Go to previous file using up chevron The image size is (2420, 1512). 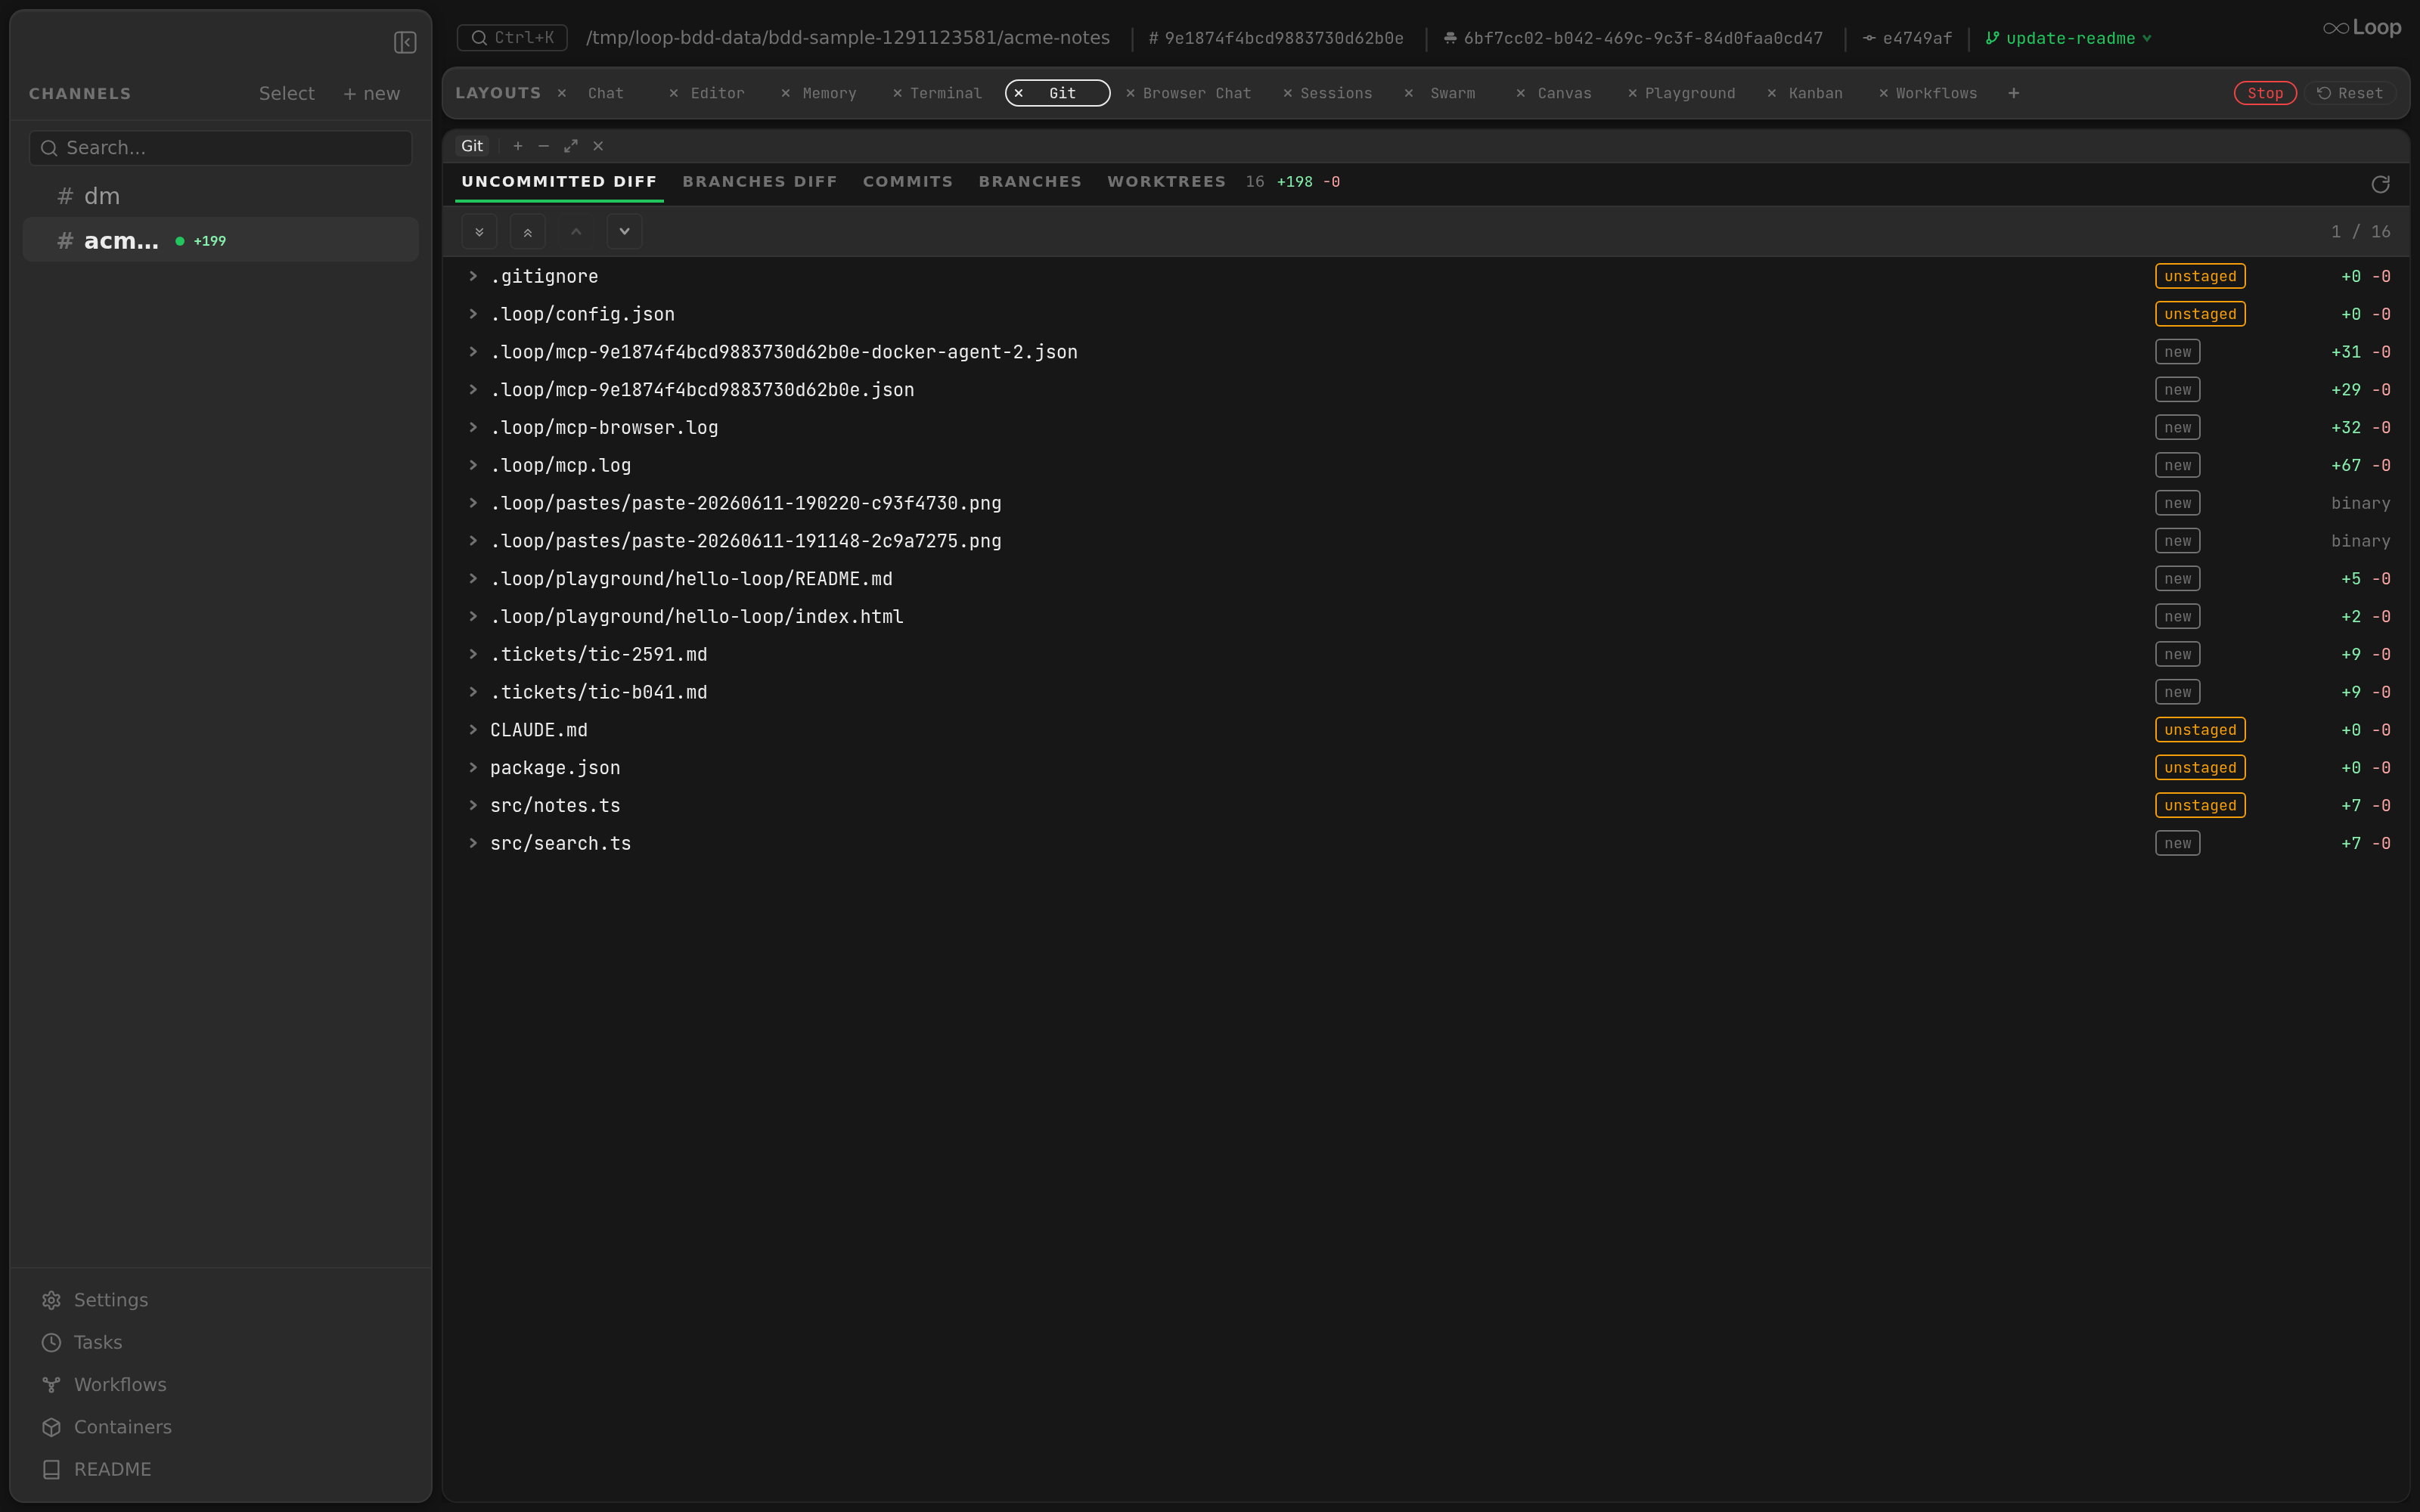coord(576,231)
